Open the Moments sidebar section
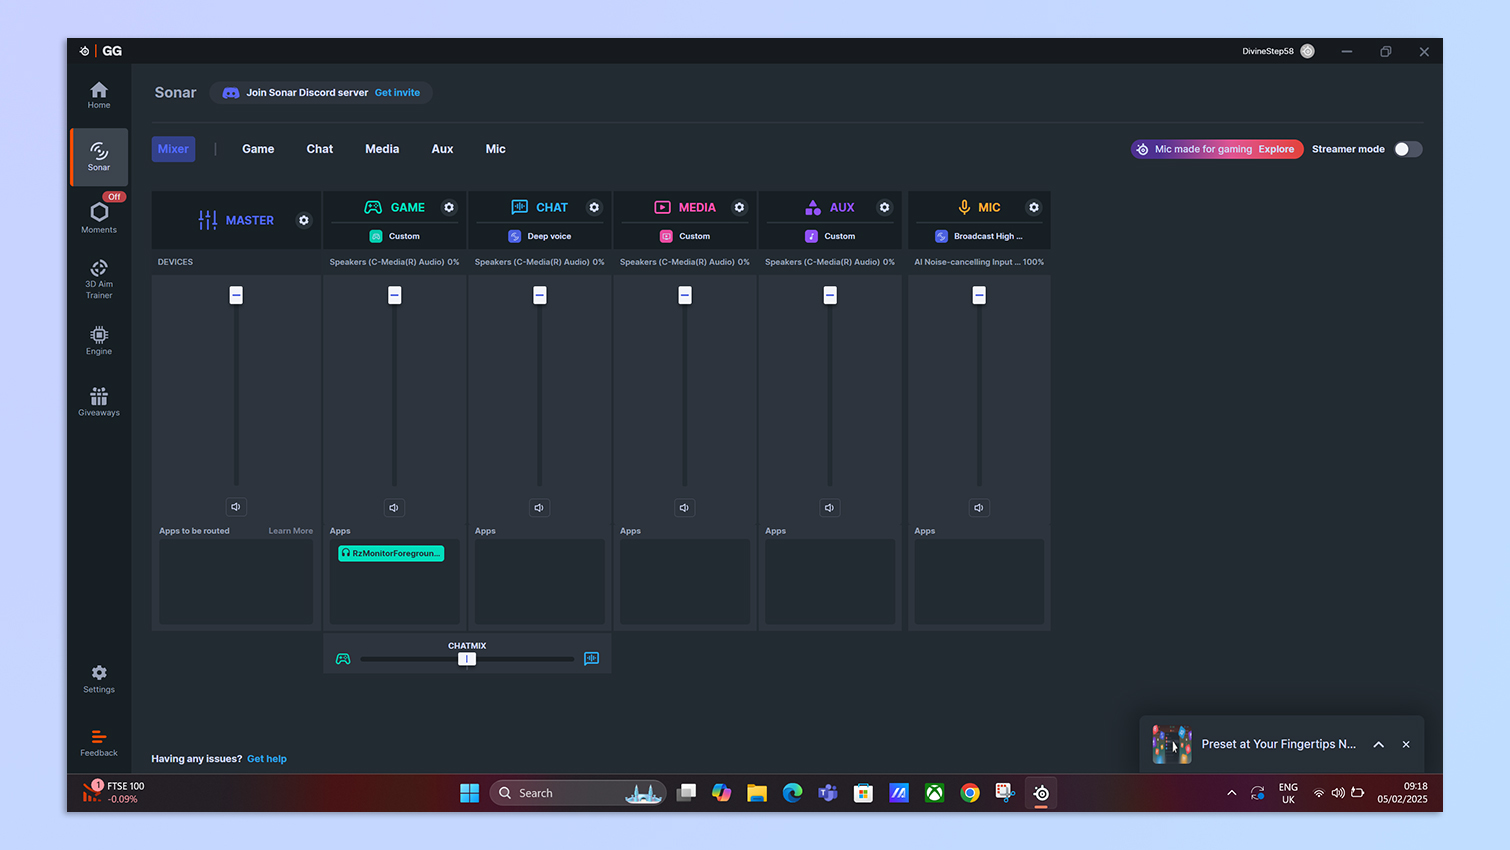 (99, 216)
